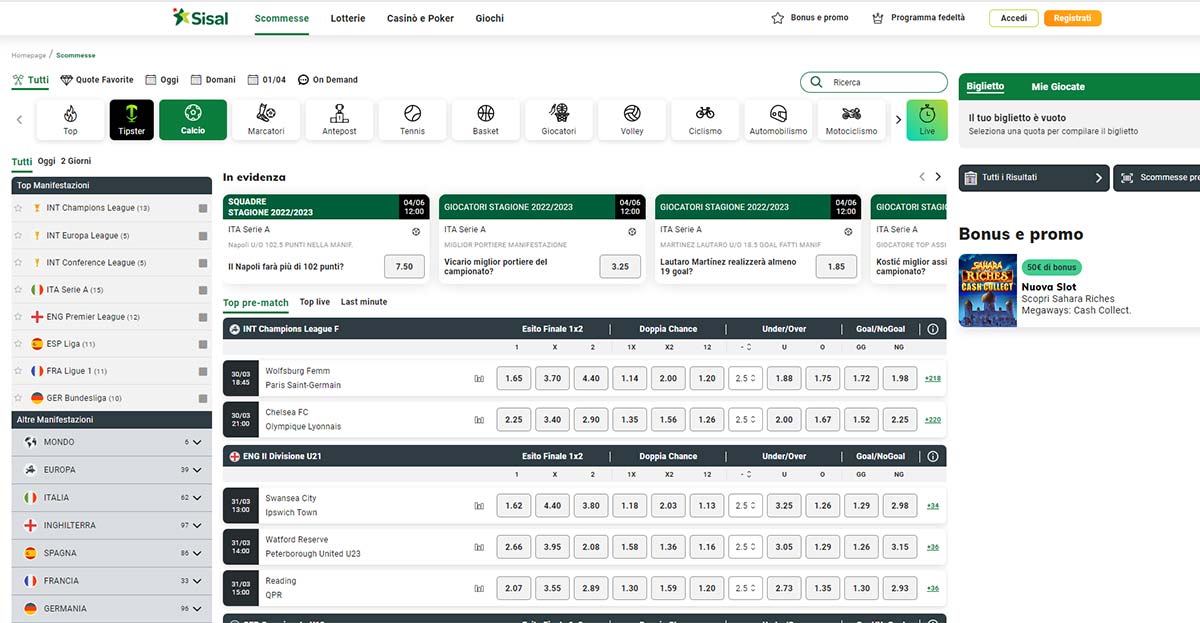
Task: Switch to the Top live tab
Action: pyautogui.click(x=314, y=302)
